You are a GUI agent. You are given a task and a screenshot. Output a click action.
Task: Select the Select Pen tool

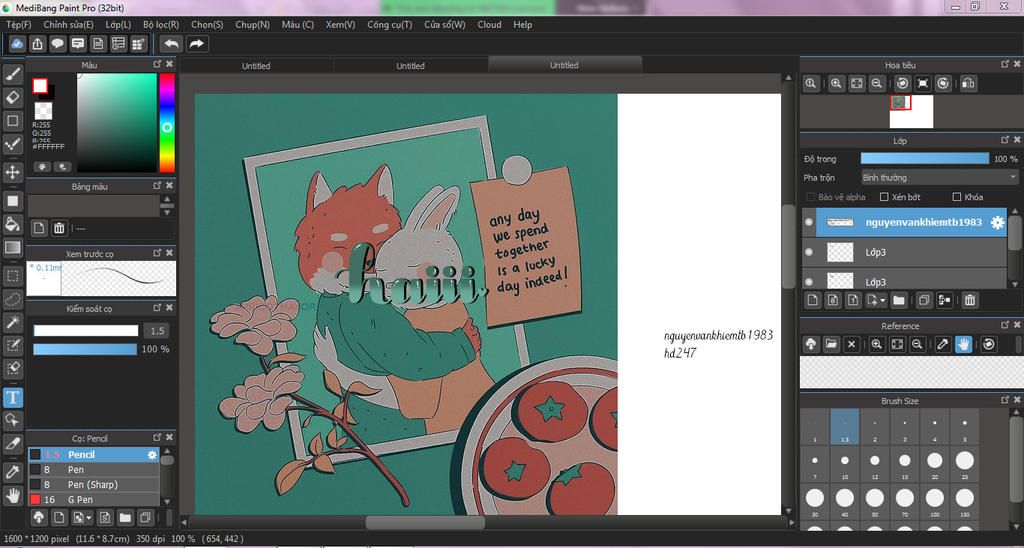12,346
